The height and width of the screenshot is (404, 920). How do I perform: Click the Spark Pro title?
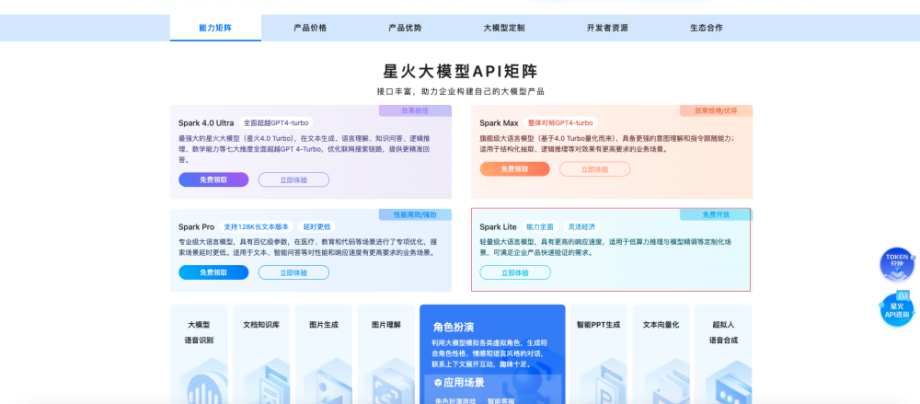[x=196, y=227]
